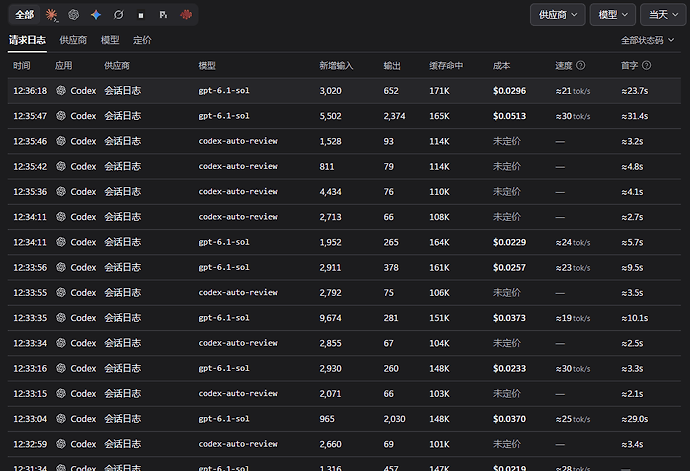Click the 新增输入 column header
The width and height of the screenshot is (690, 471).
[336, 66]
